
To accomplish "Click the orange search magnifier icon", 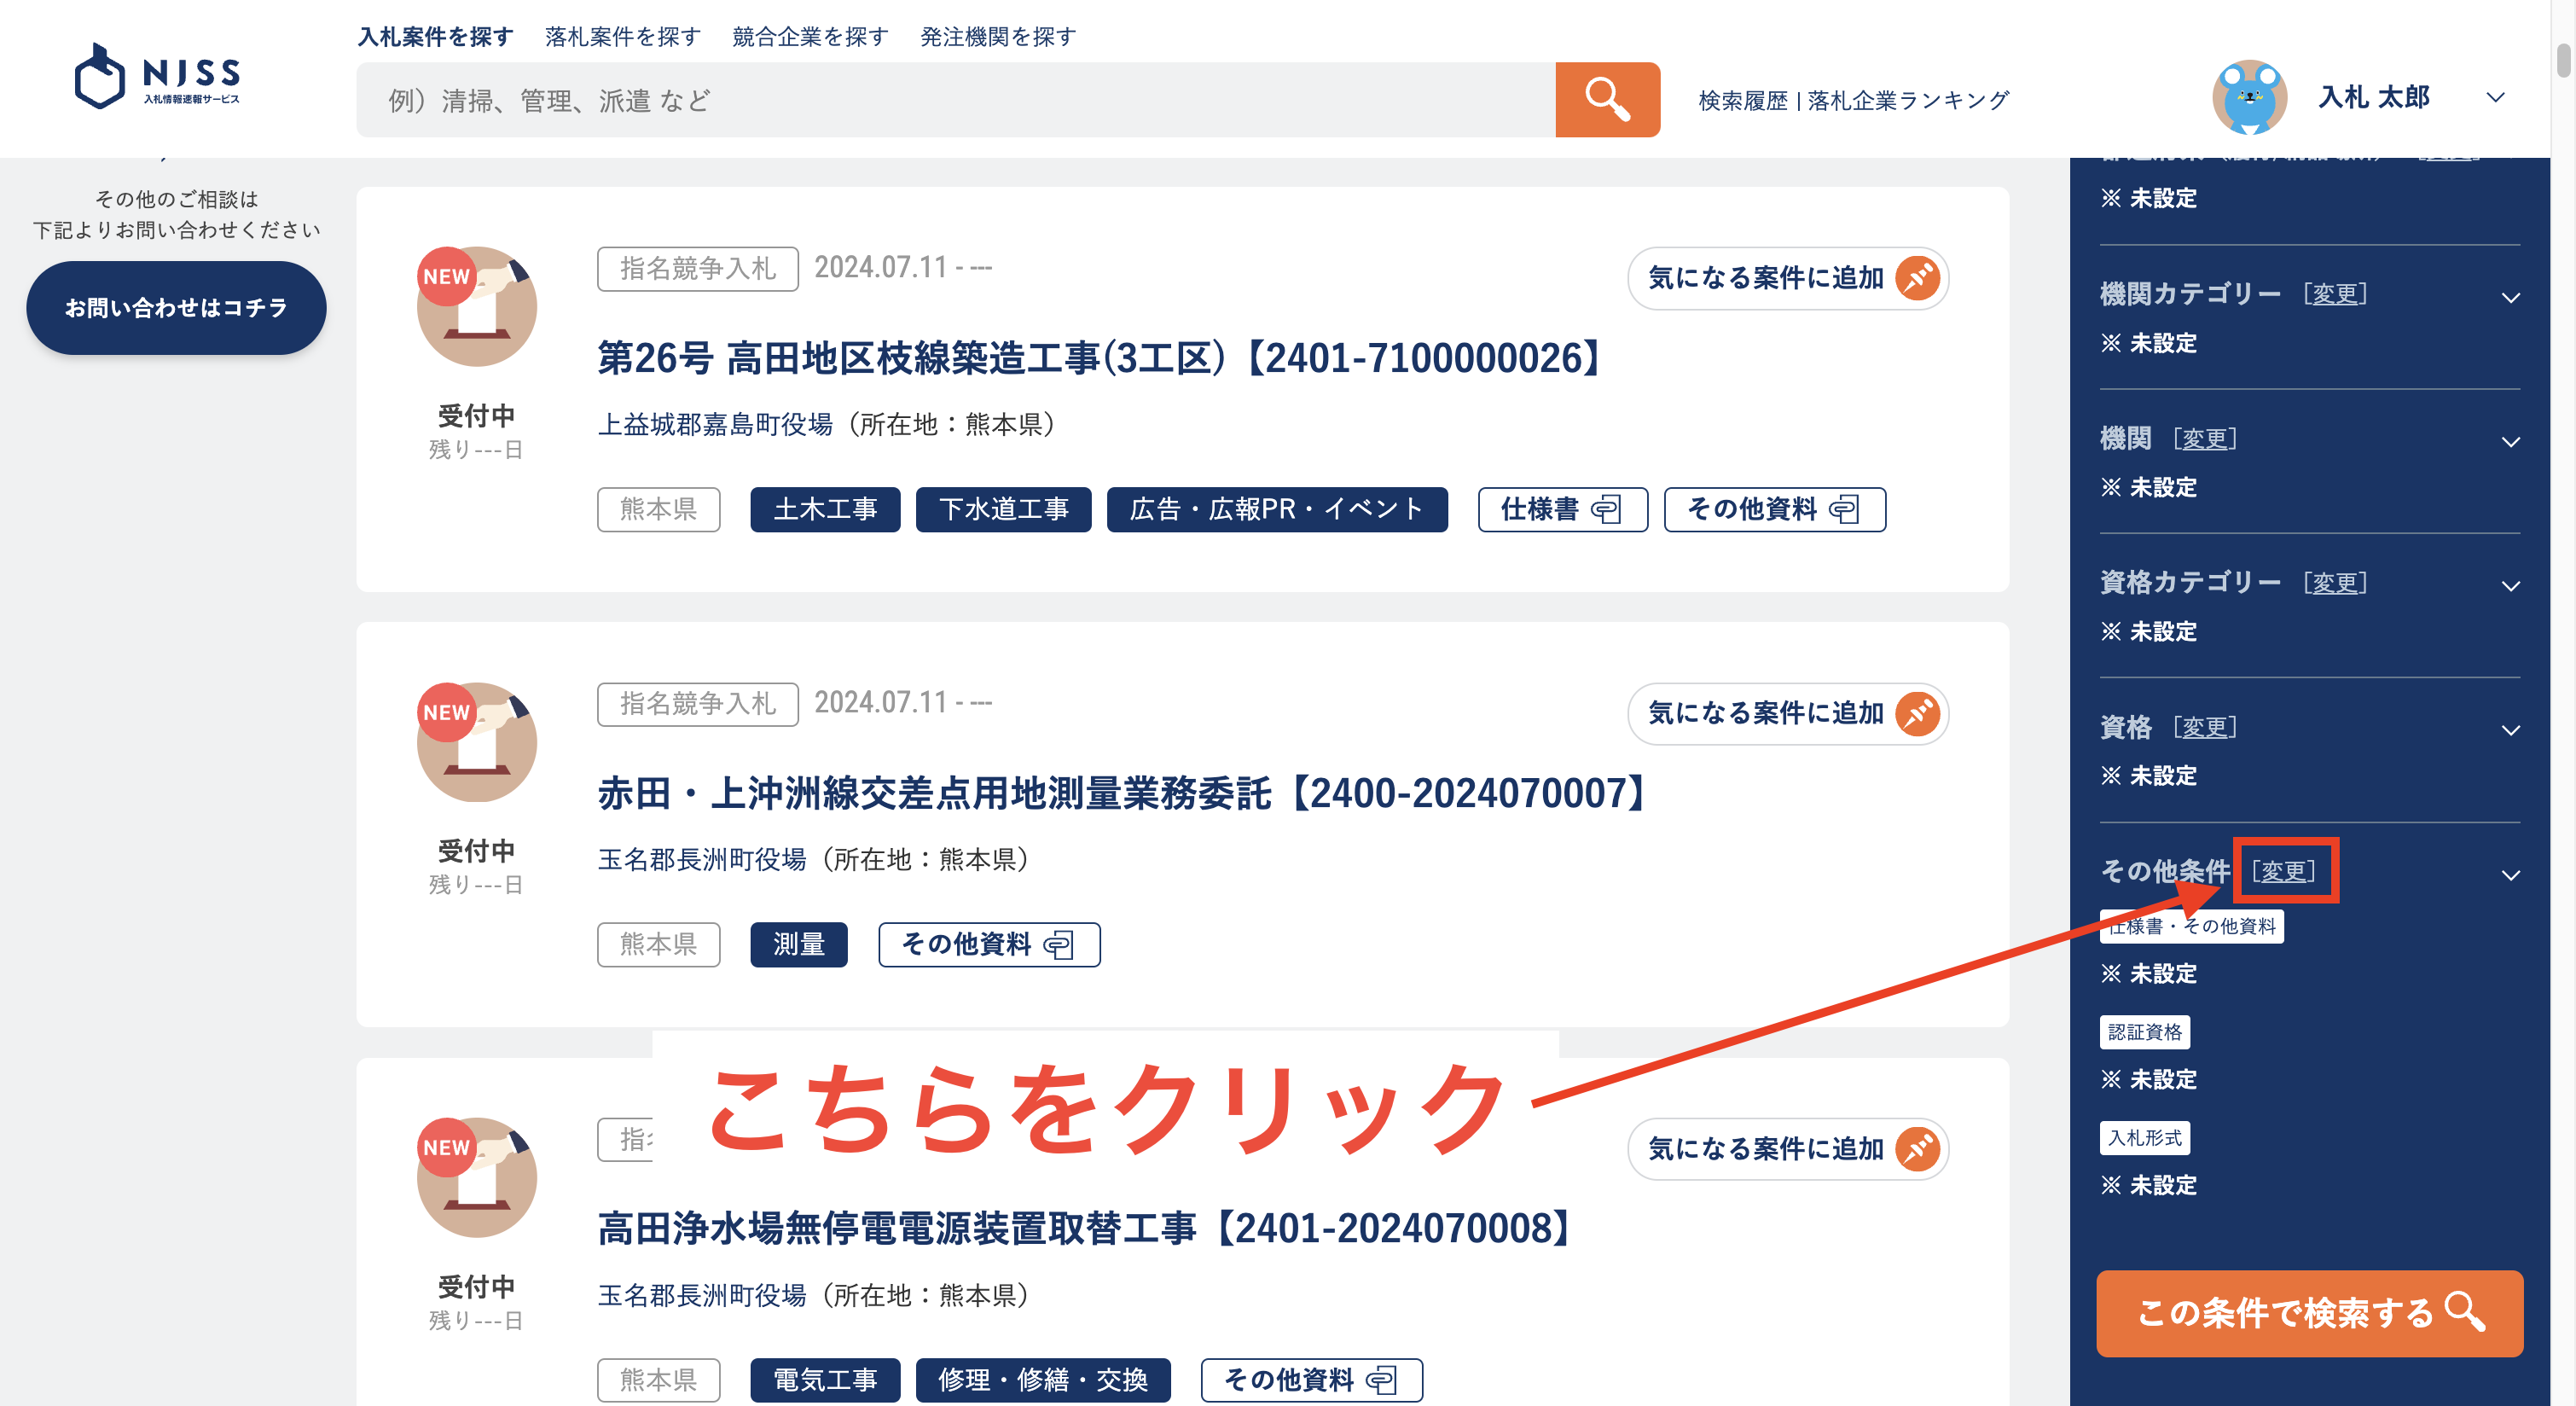I will pyautogui.click(x=1607, y=99).
